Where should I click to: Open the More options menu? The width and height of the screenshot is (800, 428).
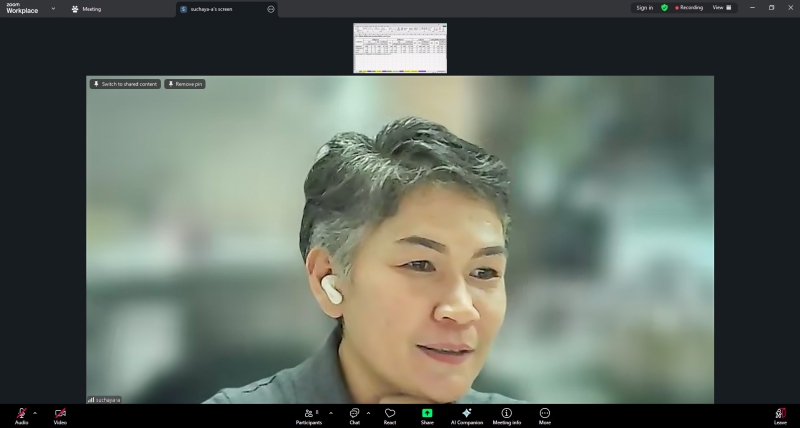[545, 414]
